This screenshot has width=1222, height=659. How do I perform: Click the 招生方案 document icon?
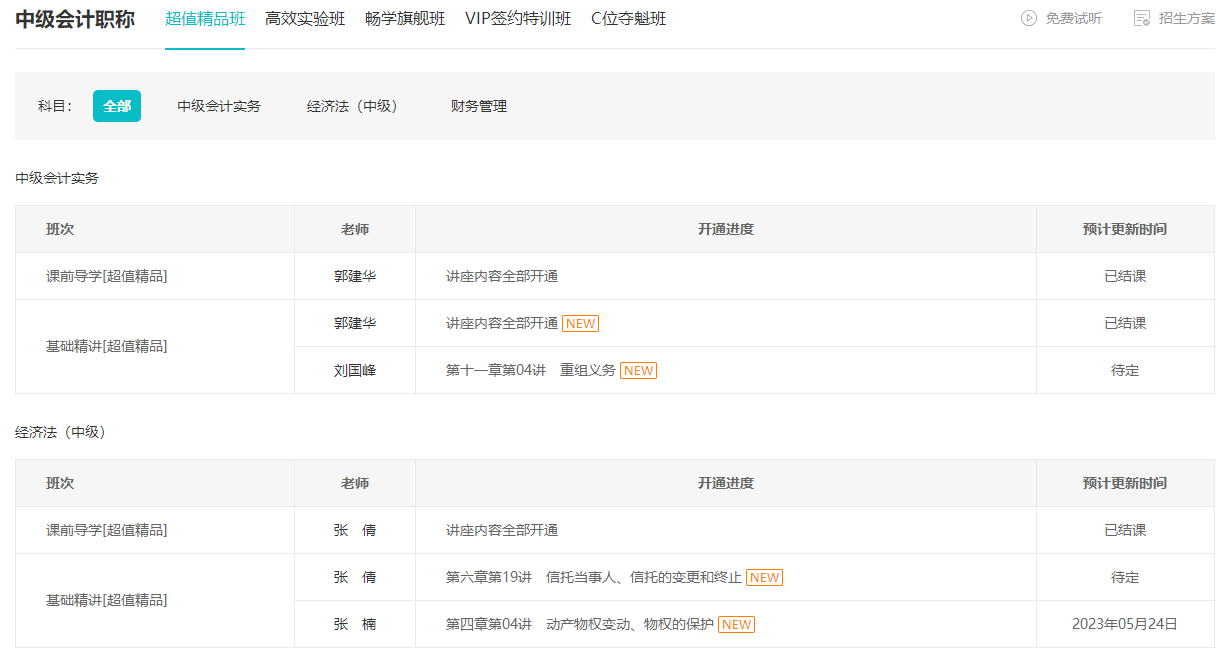[x=1141, y=18]
